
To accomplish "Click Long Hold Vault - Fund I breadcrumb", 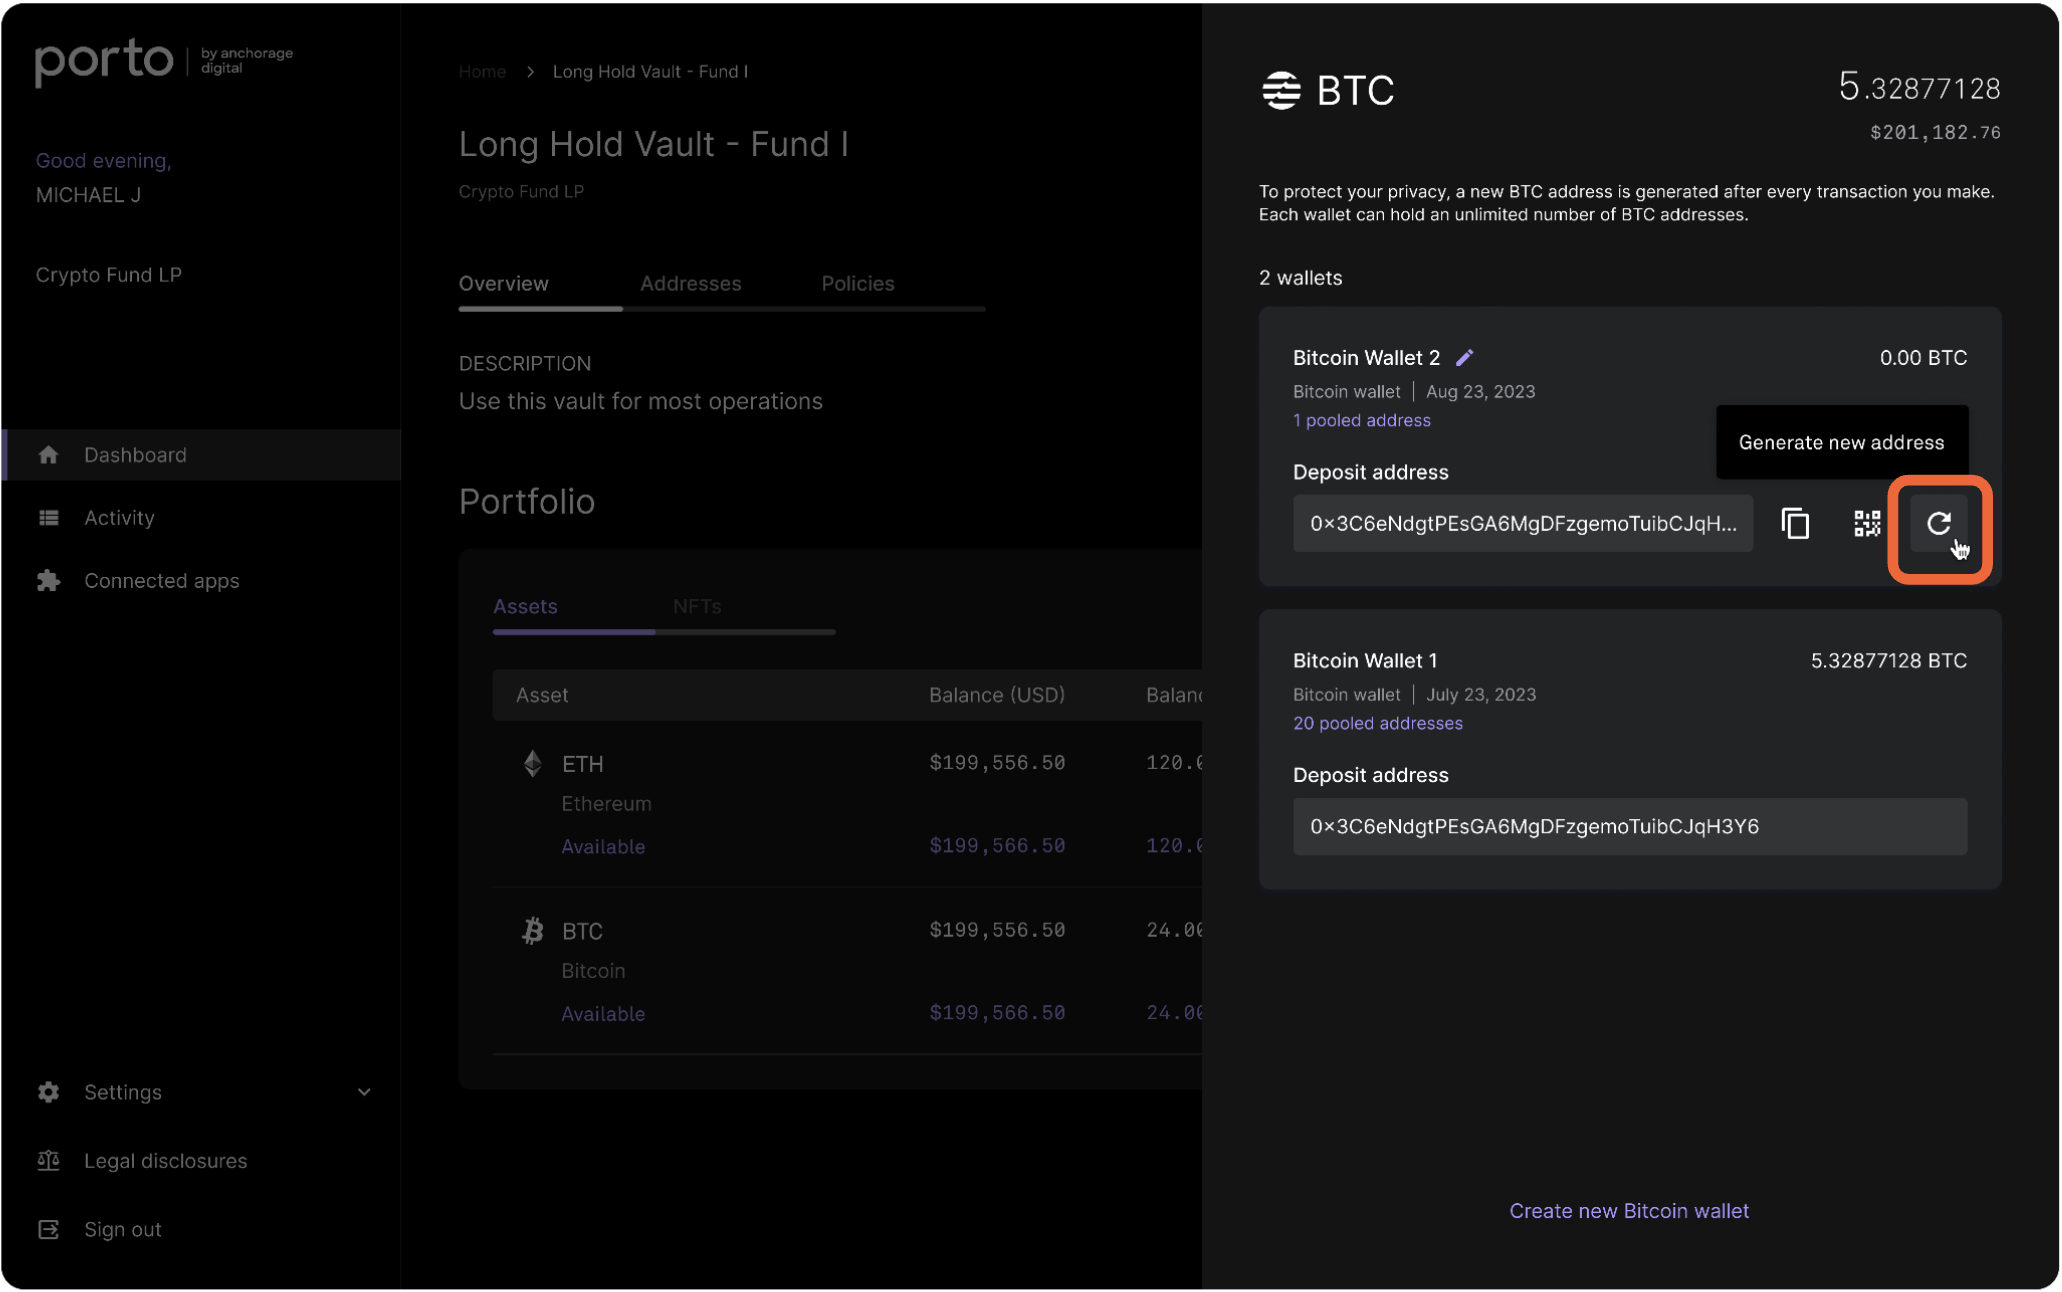I will [x=650, y=72].
